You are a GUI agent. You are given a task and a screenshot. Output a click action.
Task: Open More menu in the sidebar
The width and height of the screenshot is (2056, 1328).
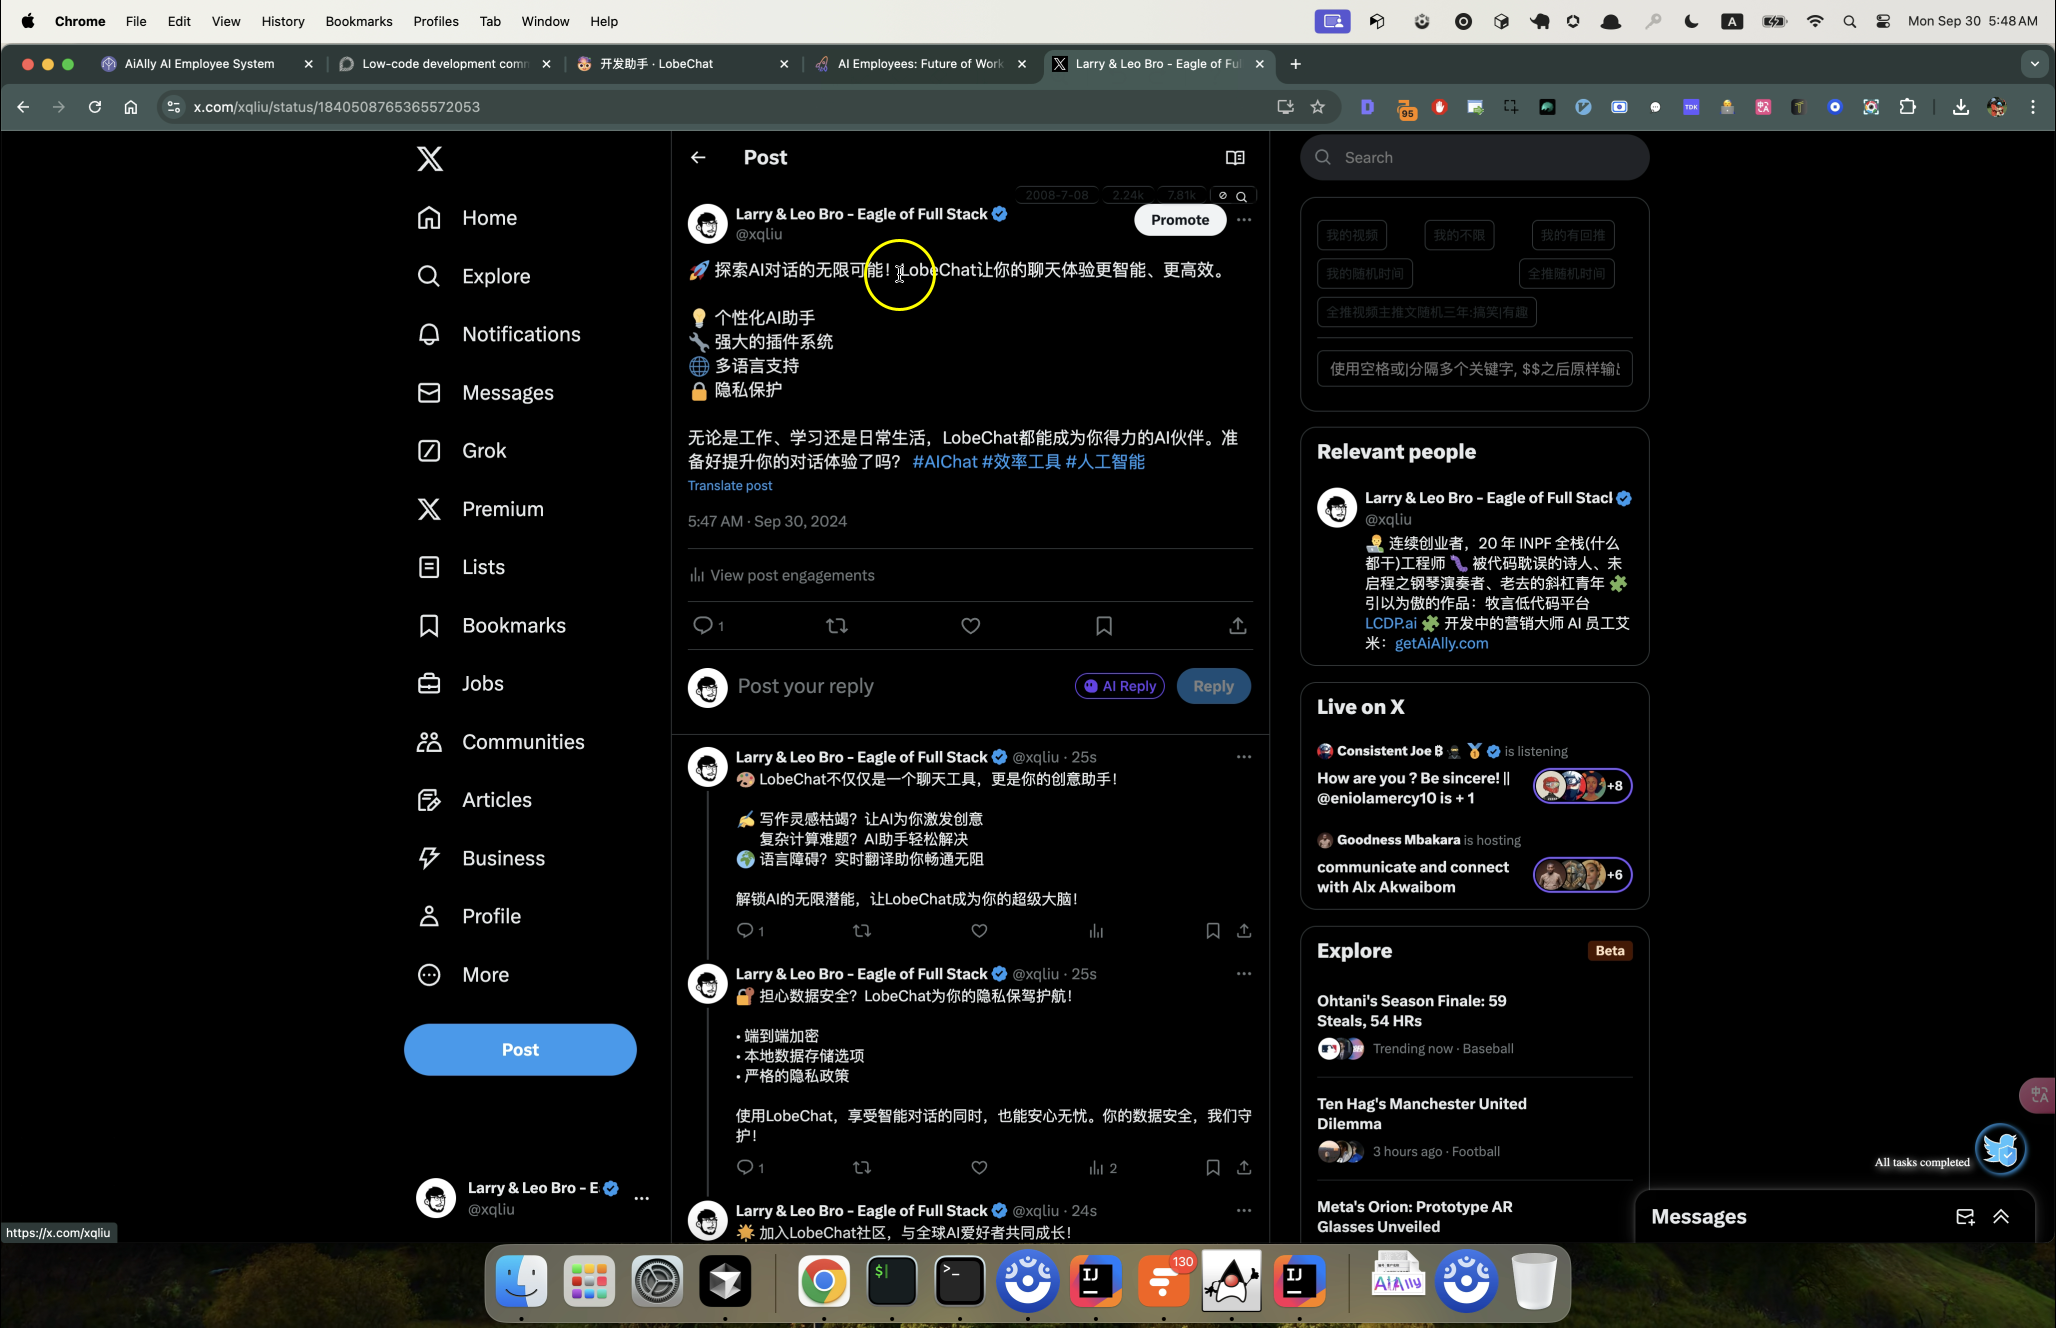(463, 975)
